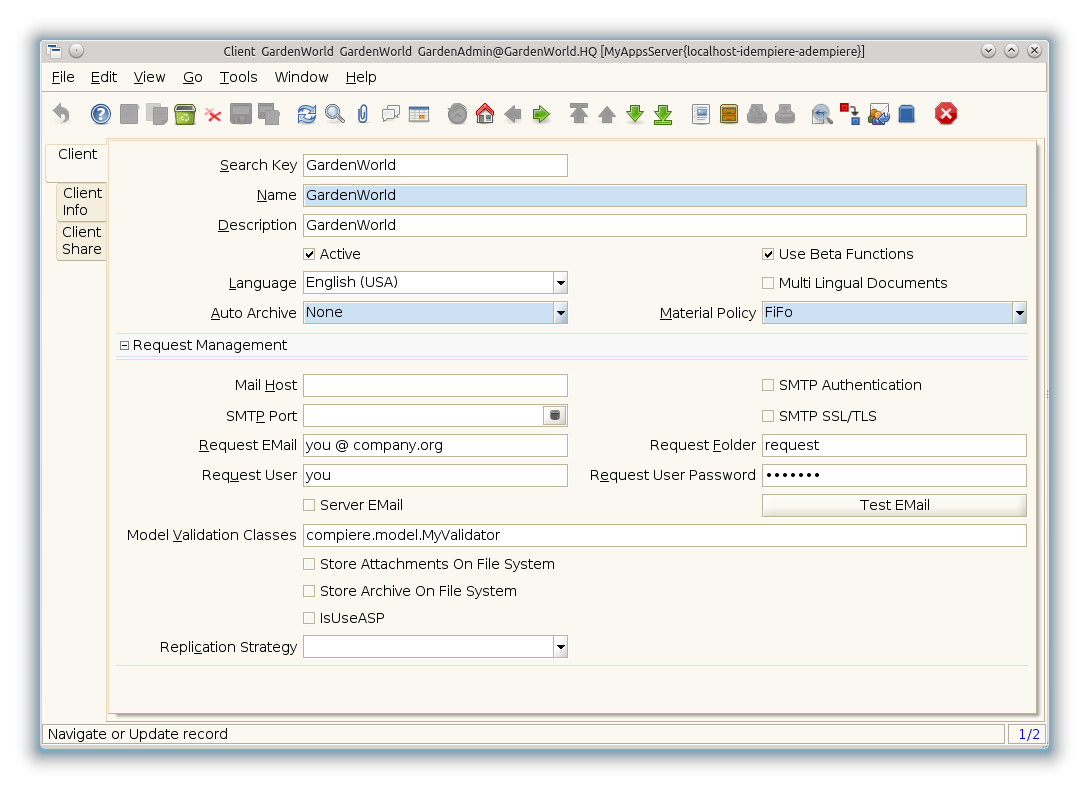
Task: Click the Test EMail button
Action: pyautogui.click(x=894, y=505)
